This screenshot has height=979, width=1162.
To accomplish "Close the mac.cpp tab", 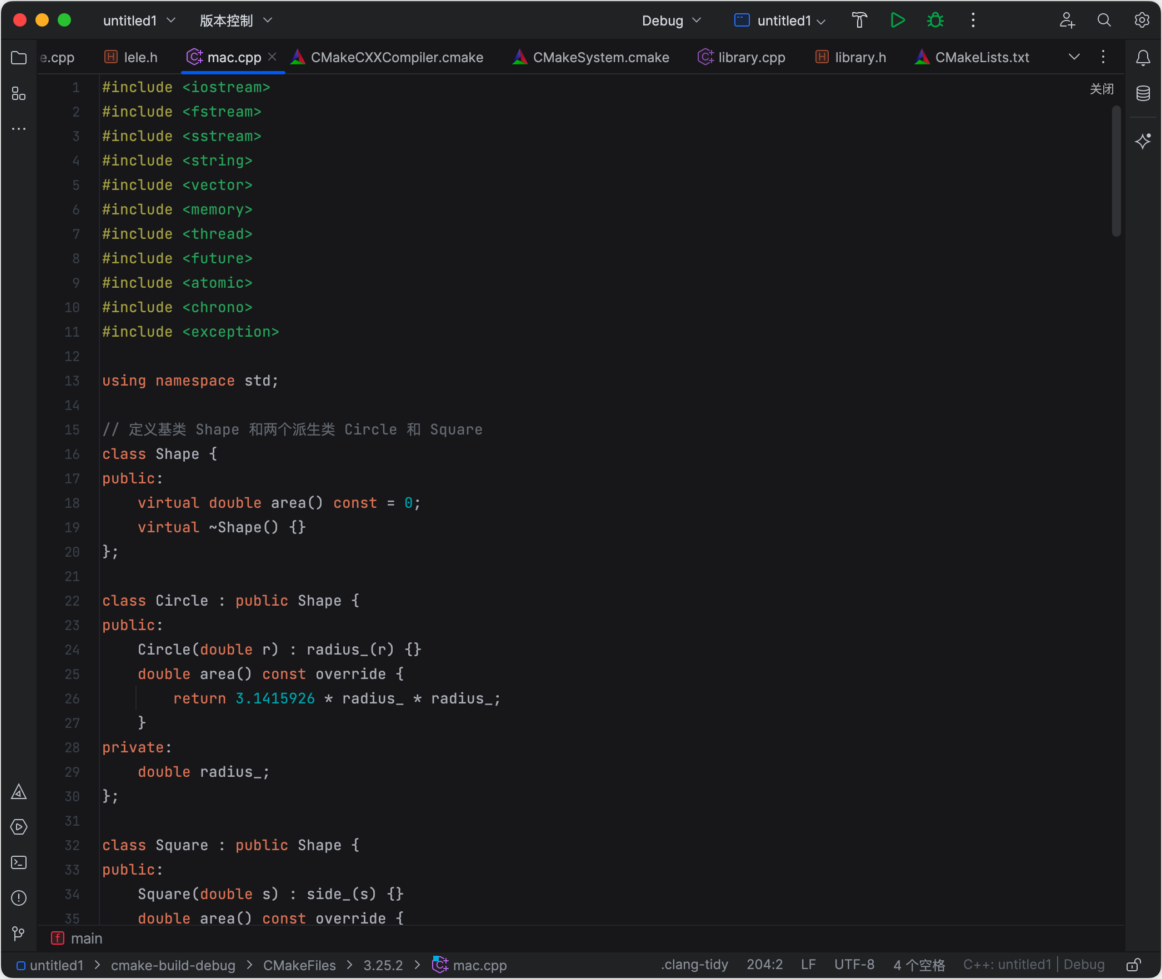I will 273,57.
